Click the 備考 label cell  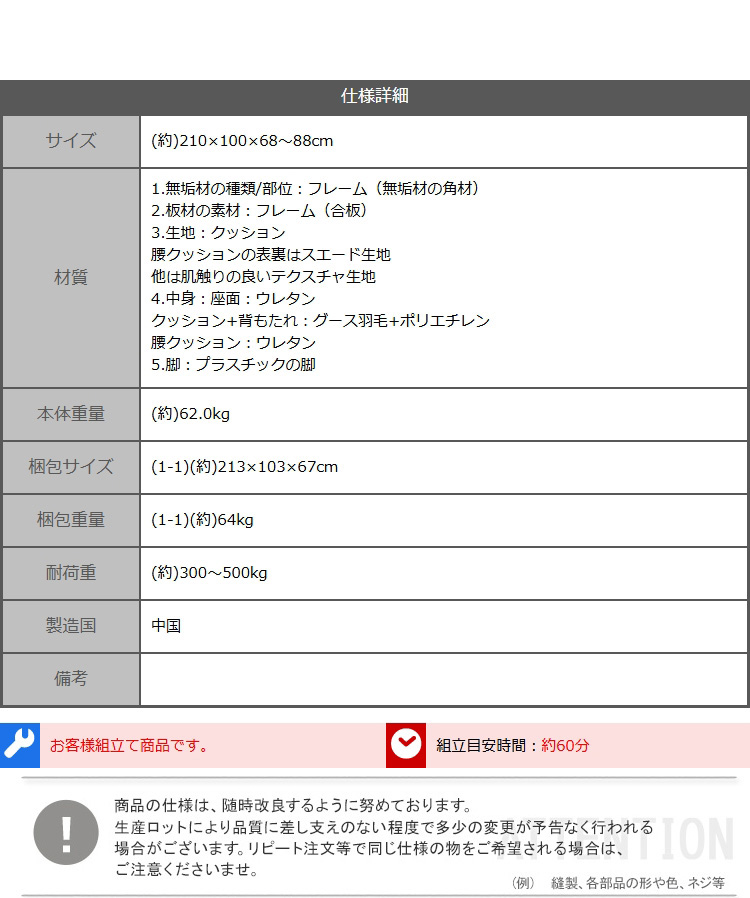pos(71,679)
